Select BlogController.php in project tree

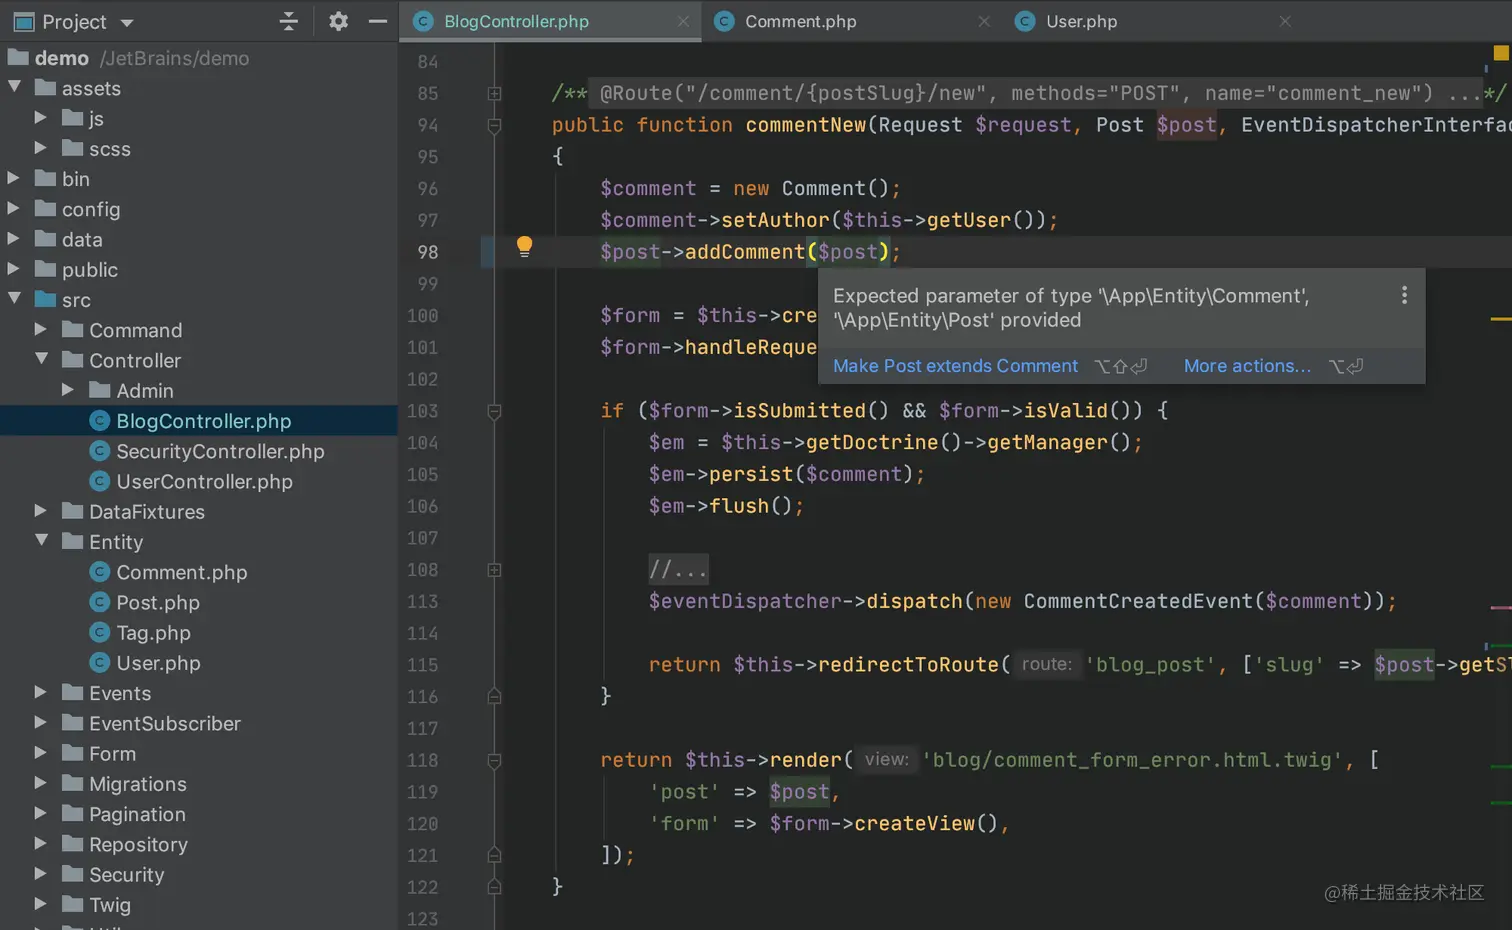[x=199, y=421]
